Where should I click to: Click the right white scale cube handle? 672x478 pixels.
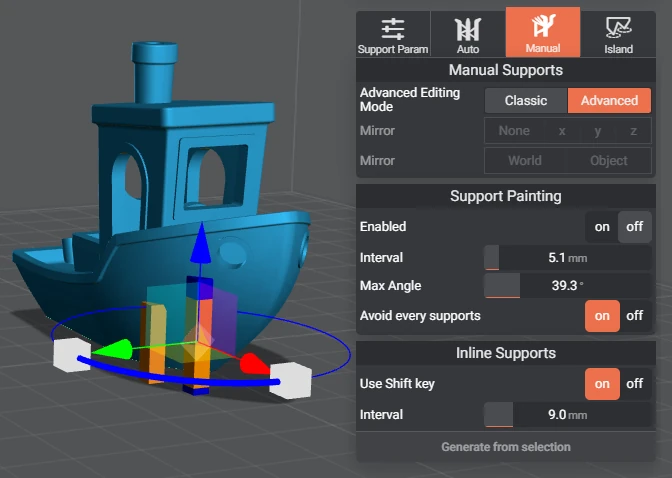[290, 380]
